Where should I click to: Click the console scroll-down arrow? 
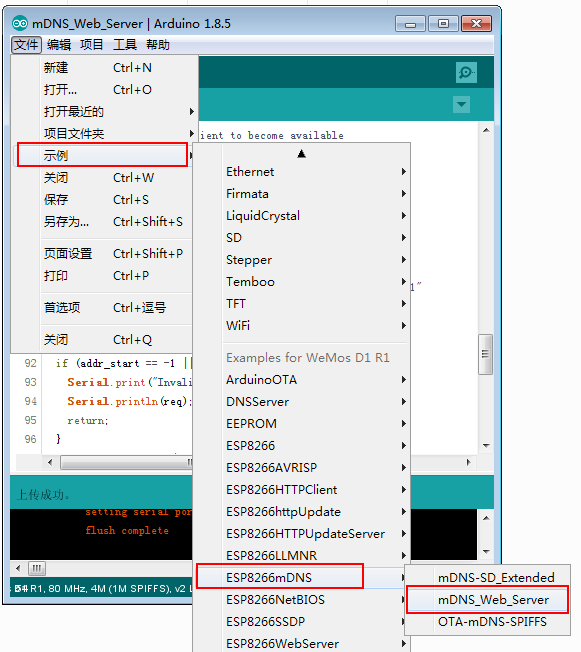pyautogui.click(x=486, y=551)
